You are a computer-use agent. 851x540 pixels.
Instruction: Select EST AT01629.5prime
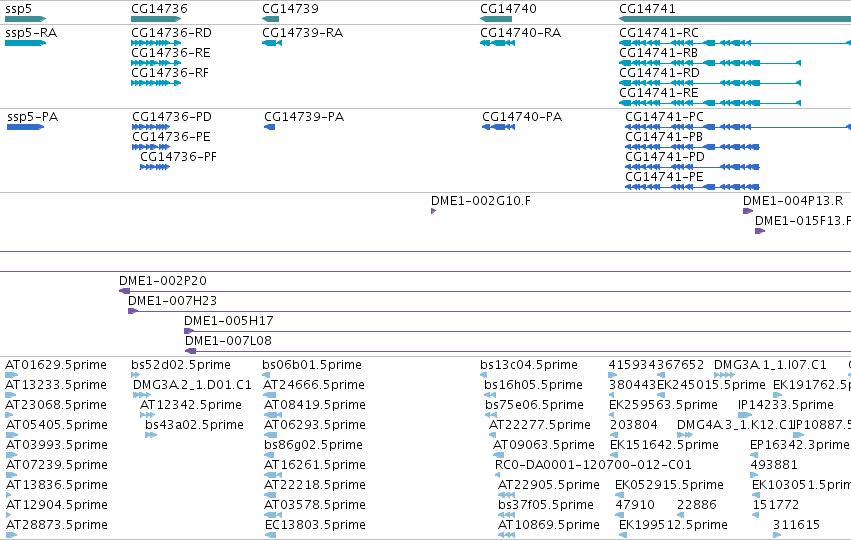56,365
